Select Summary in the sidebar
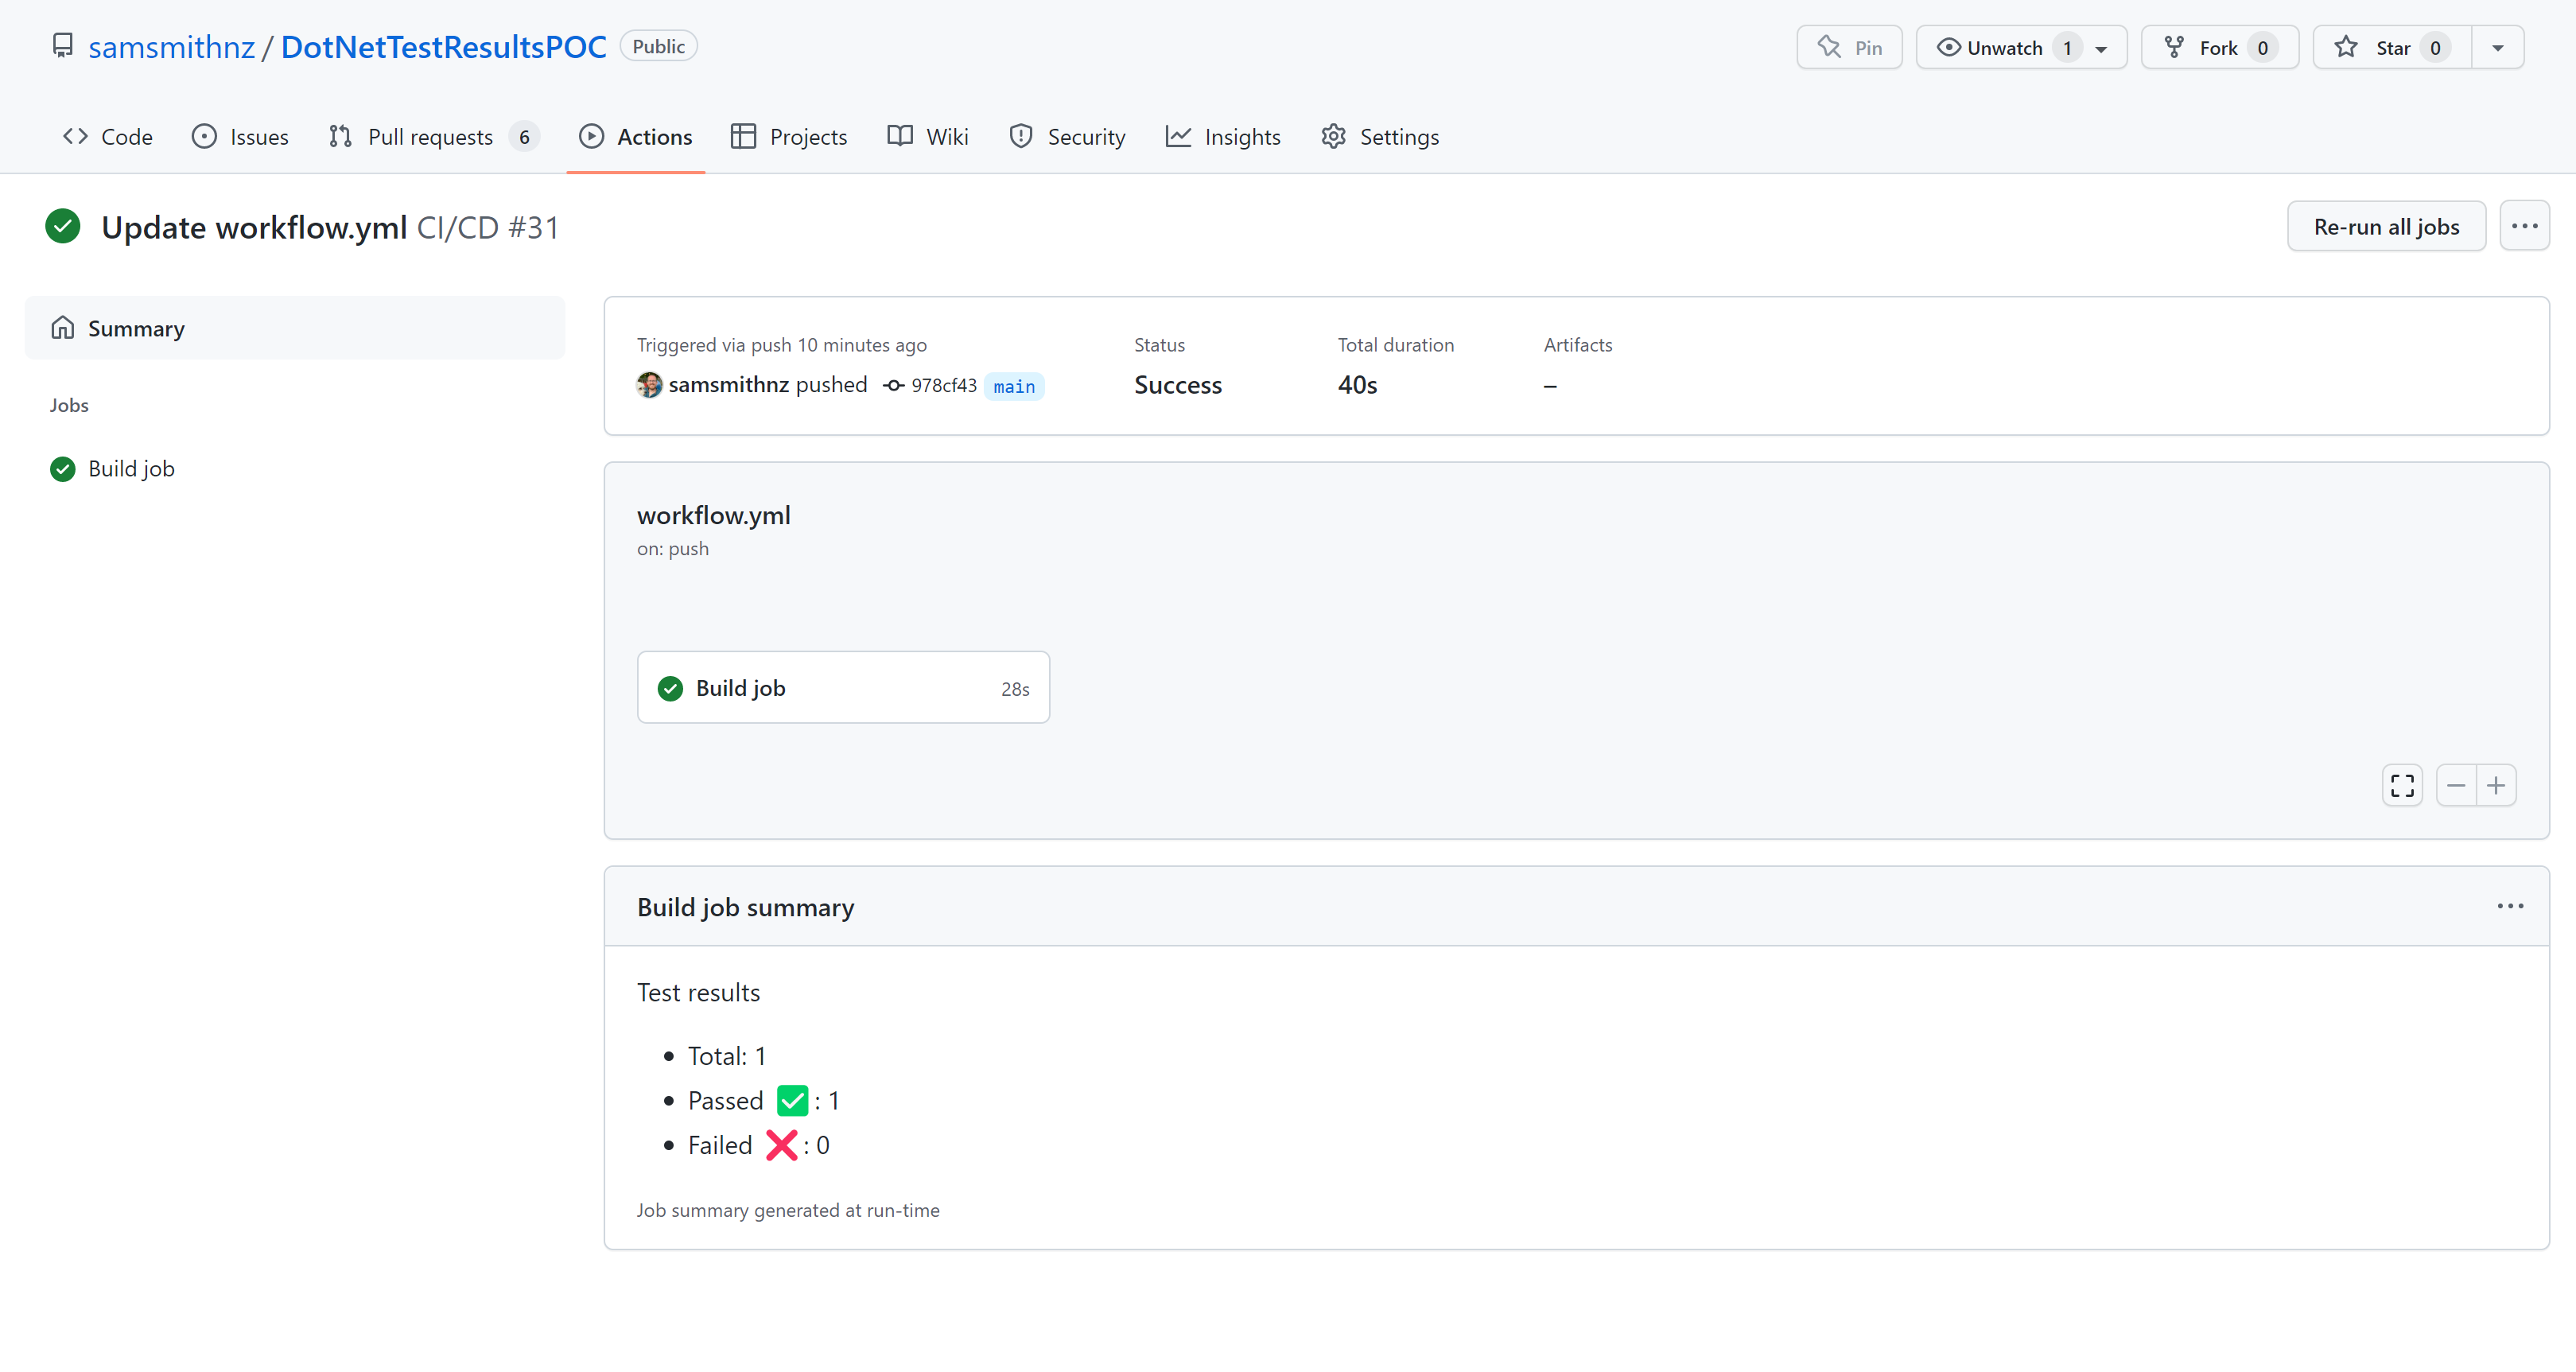Viewport: 2576px width, 1372px height. pyautogui.click(x=295, y=328)
